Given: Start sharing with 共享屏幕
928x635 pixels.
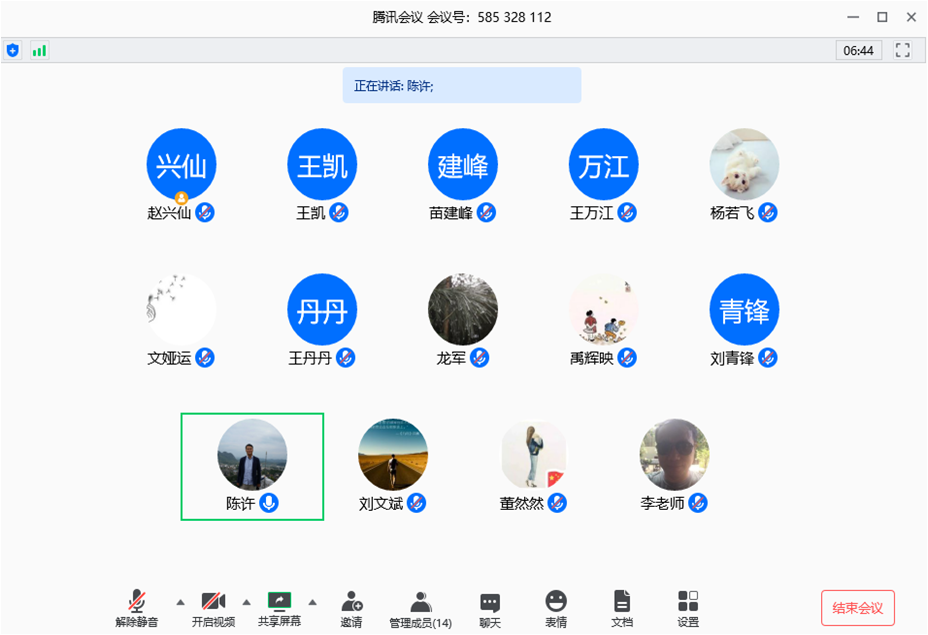Looking at the screenshot, I should 279,608.
